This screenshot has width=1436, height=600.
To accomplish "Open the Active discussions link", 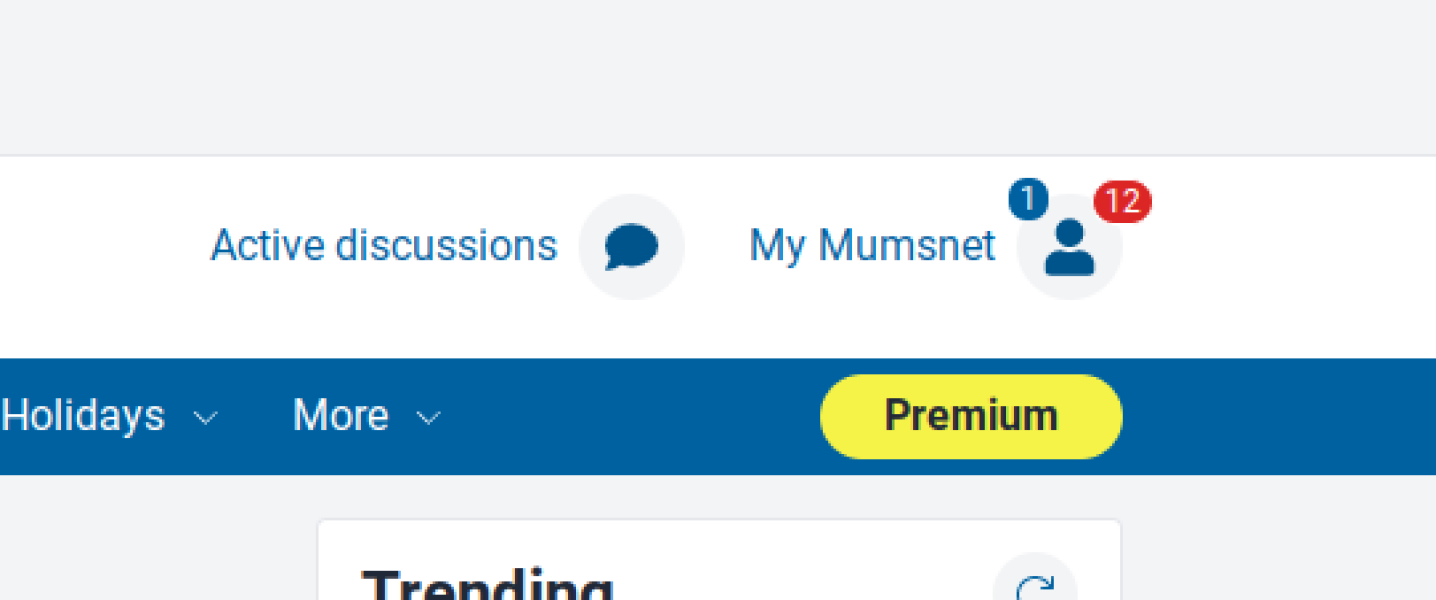I will click(383, 245).
